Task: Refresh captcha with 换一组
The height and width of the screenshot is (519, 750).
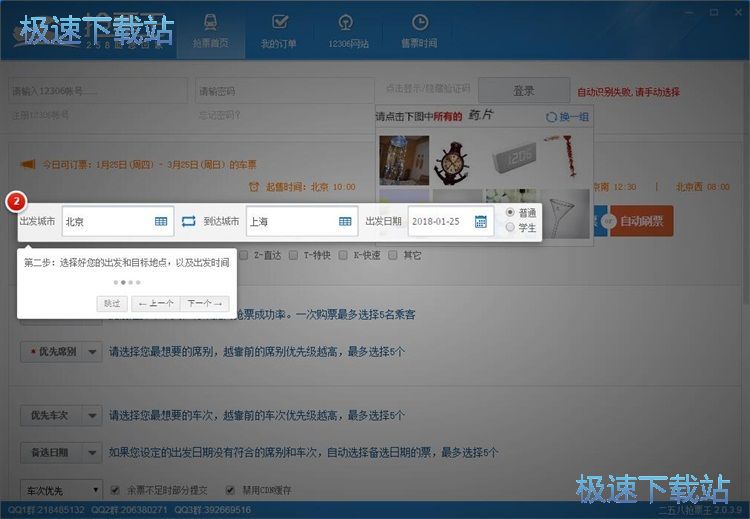Action: 567,117
